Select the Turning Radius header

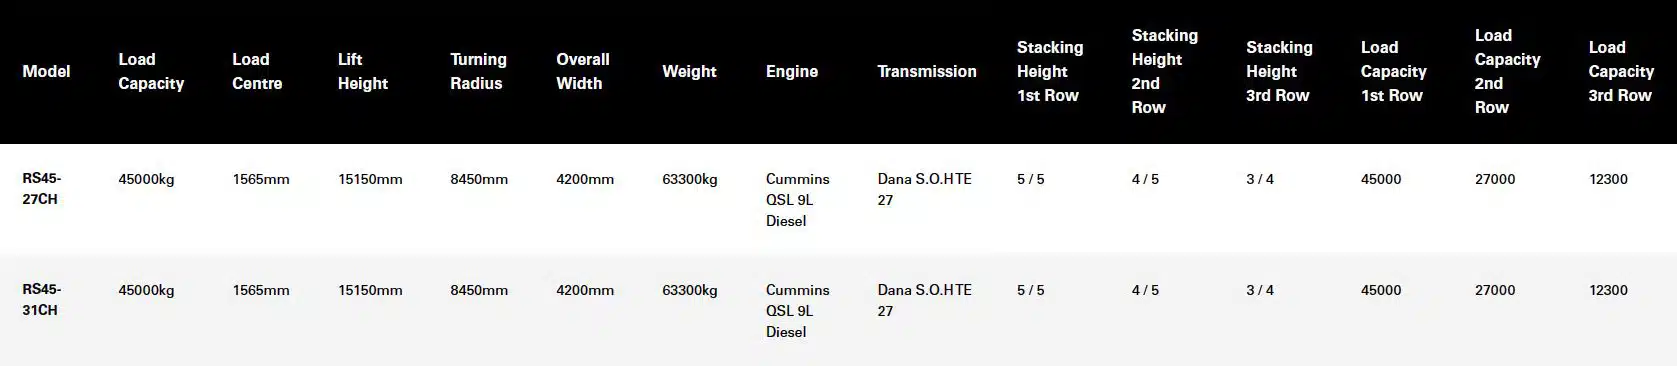click(x=478, y=71)
